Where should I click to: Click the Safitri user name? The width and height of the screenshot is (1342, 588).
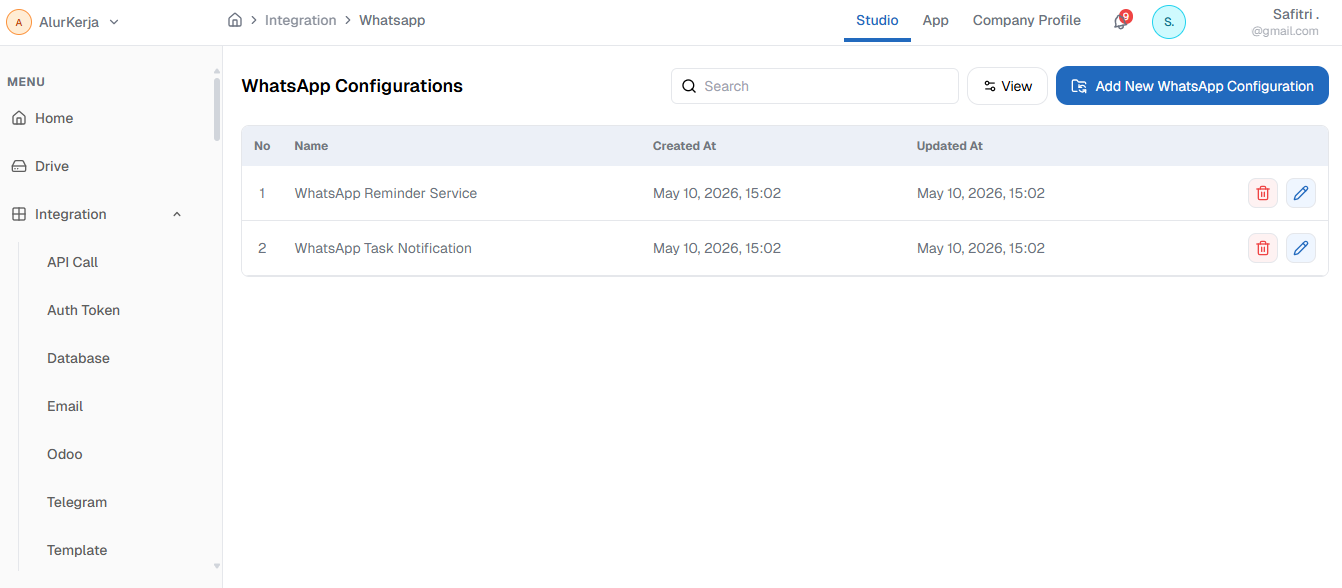1295,14
